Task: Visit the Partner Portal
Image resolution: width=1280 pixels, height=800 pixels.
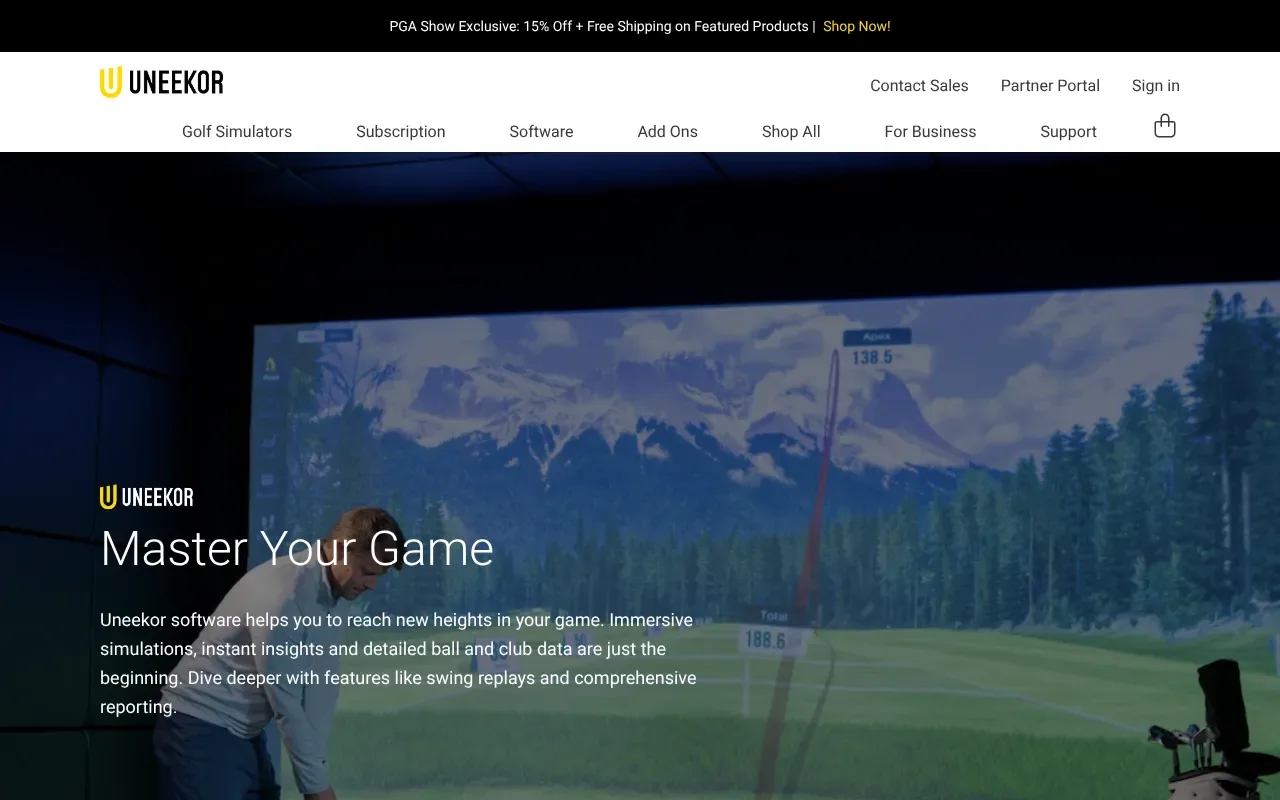Action: click(1050, 85)
